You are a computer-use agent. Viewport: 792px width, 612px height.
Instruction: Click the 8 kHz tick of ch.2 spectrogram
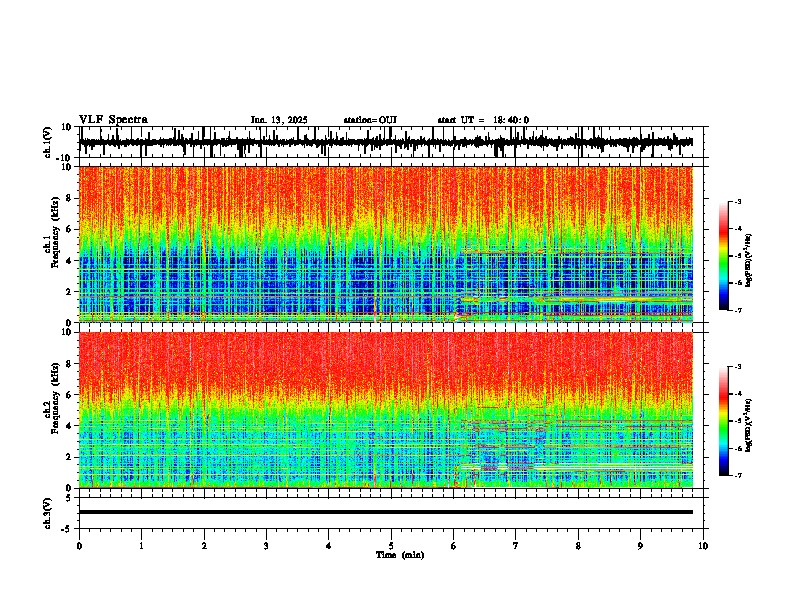click(70, 364)
